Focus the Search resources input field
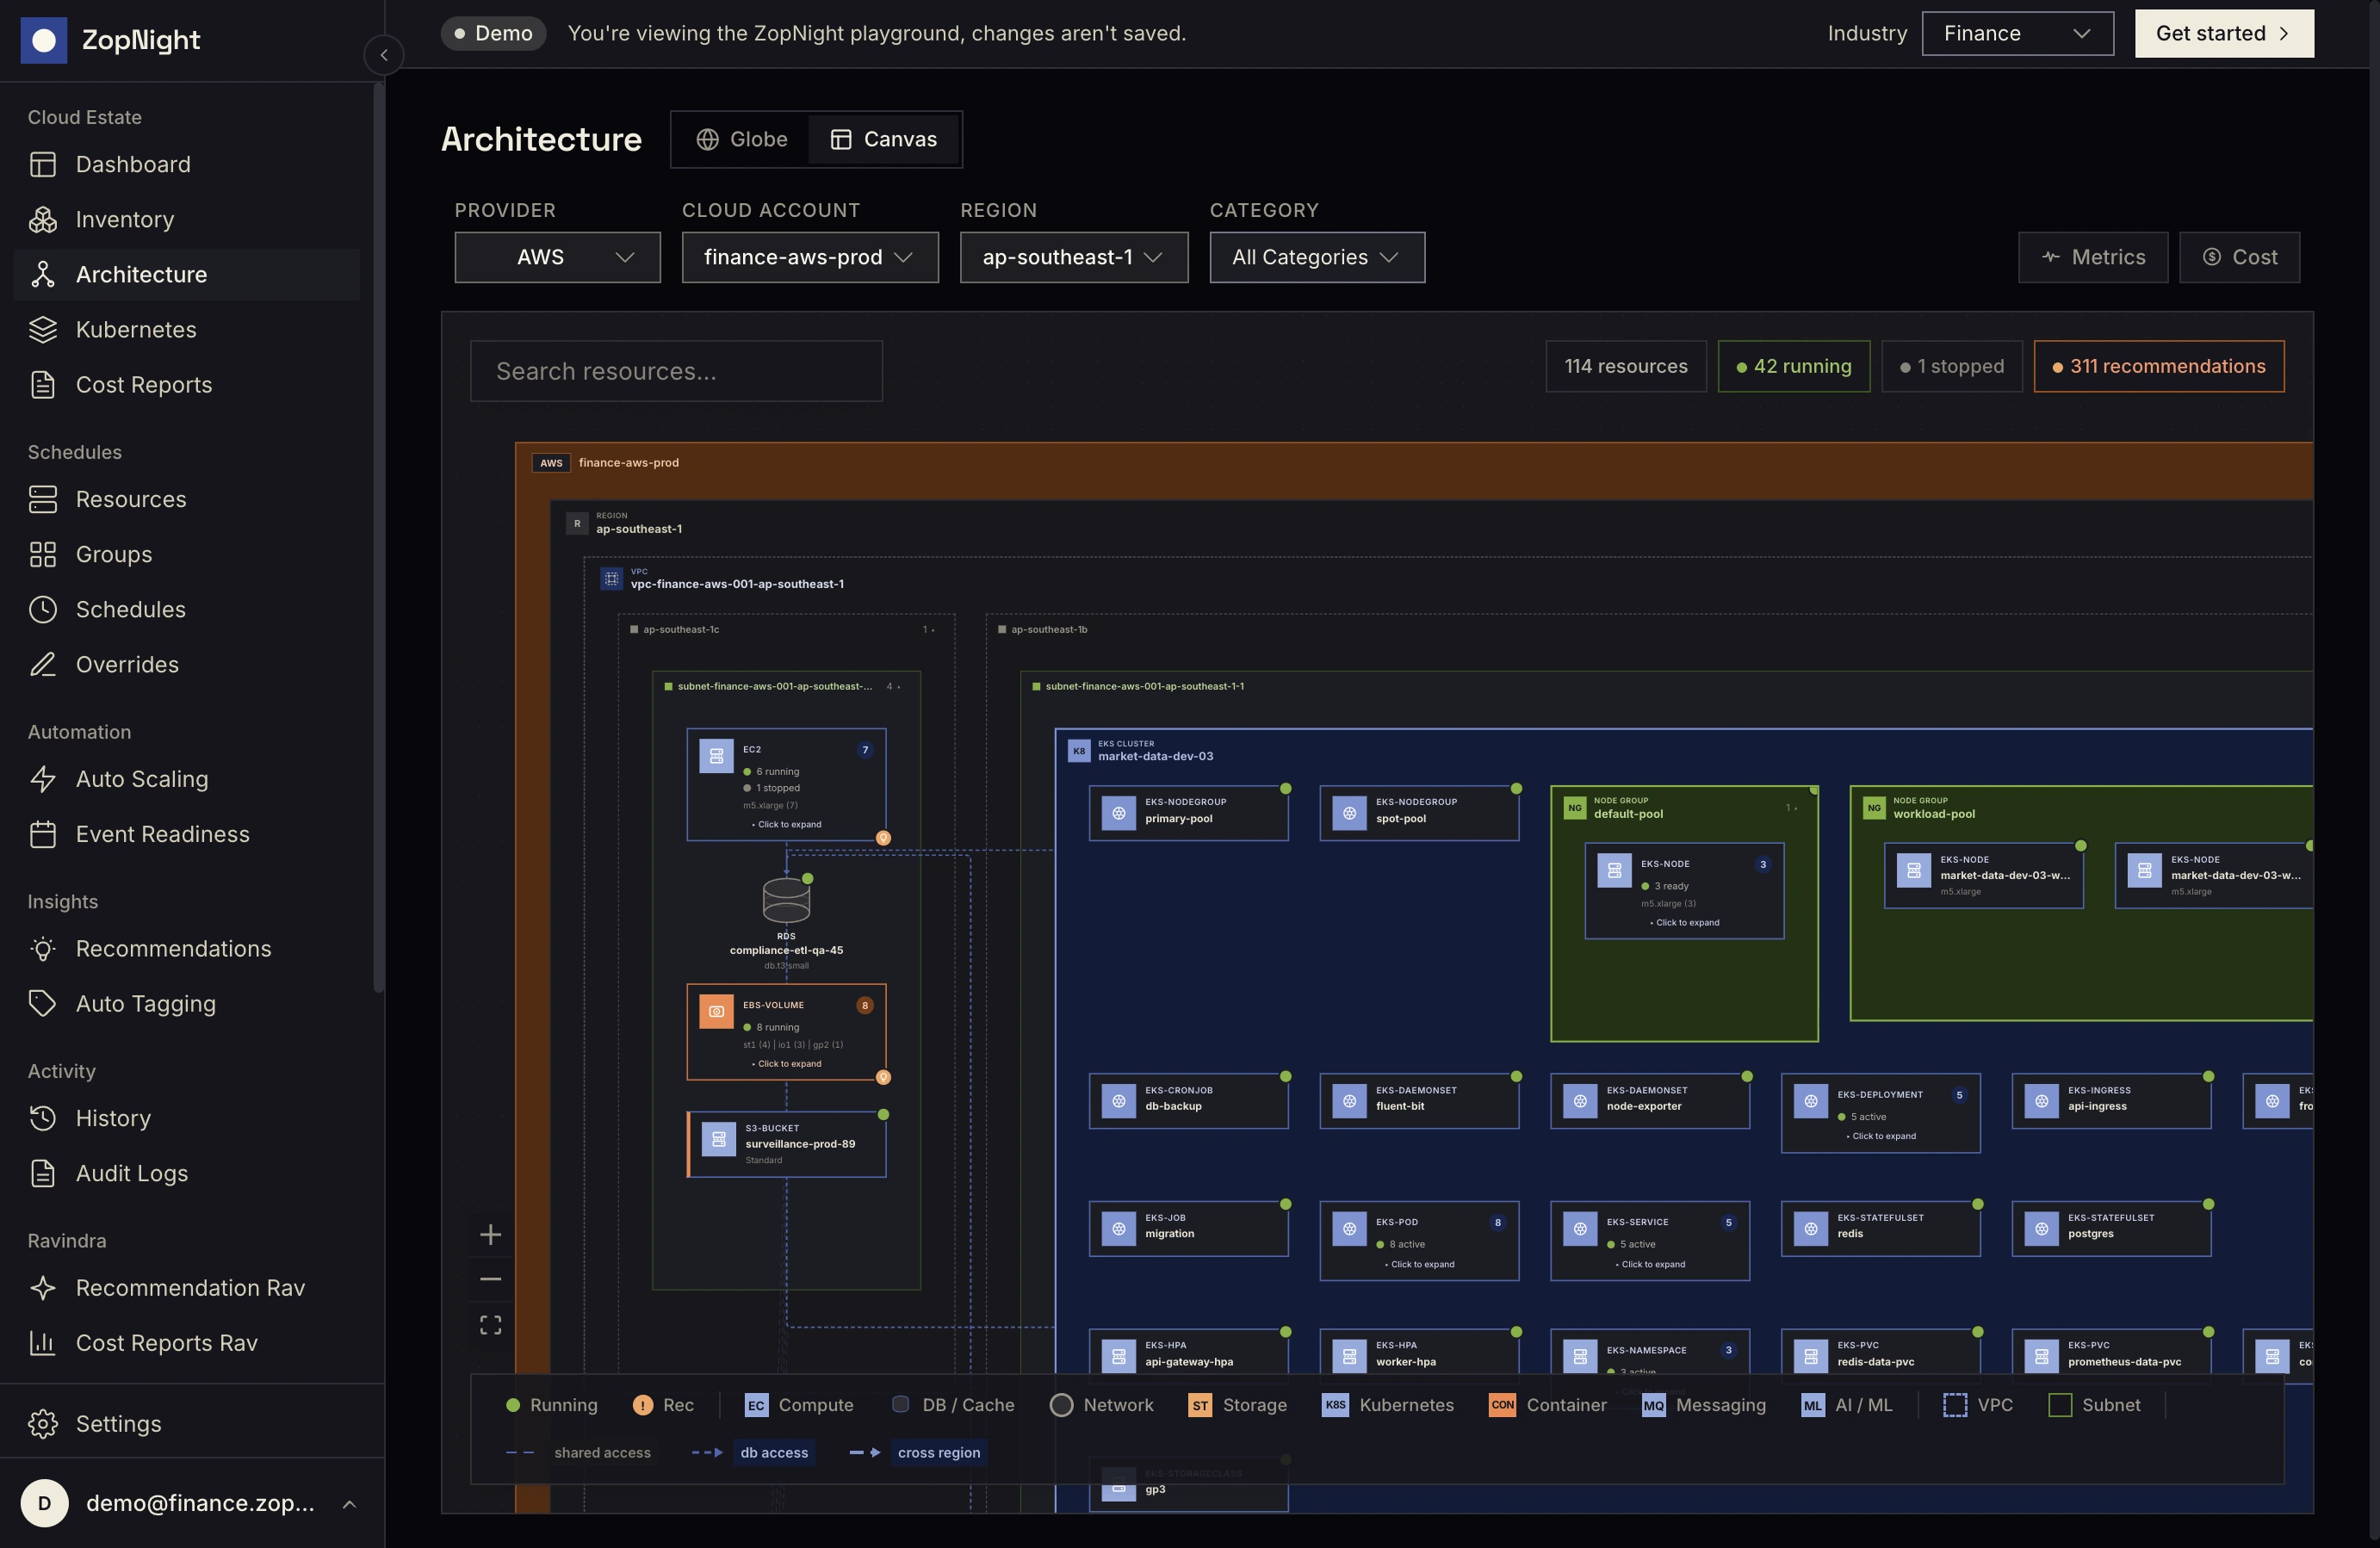 pyautogui.click(x=676, y=371)
